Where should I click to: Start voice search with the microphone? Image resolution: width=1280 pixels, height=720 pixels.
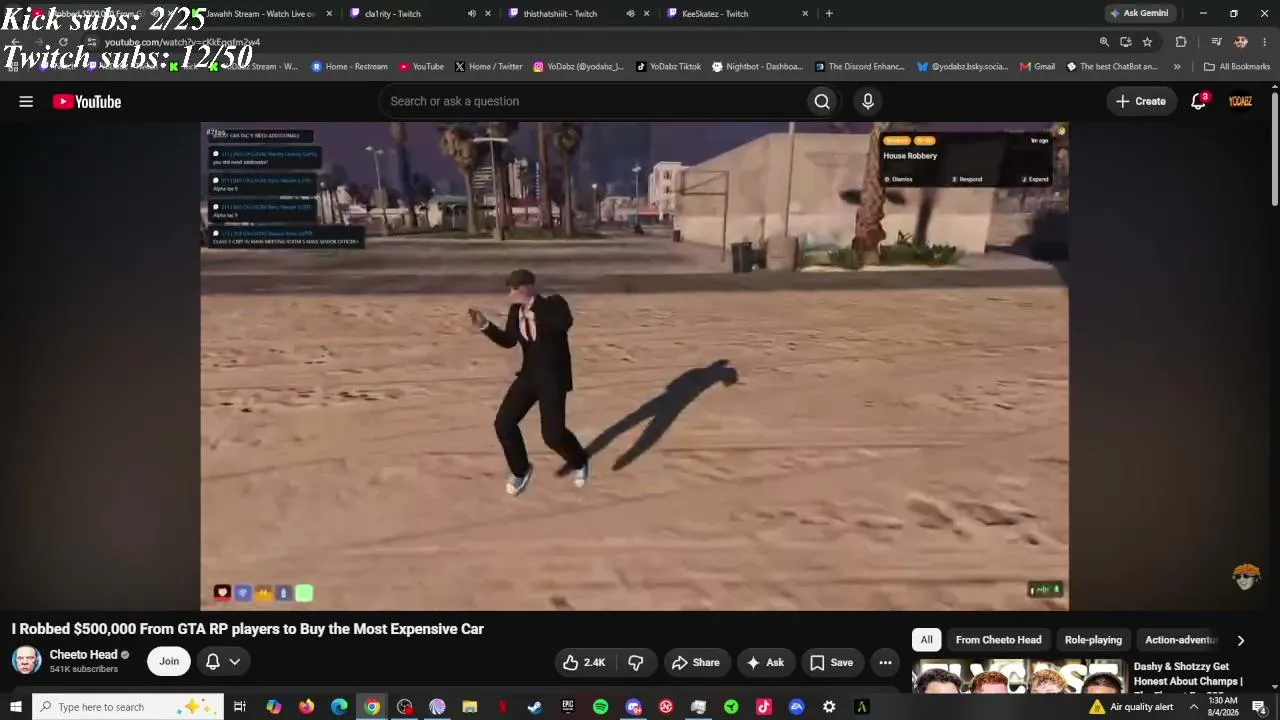868,101
